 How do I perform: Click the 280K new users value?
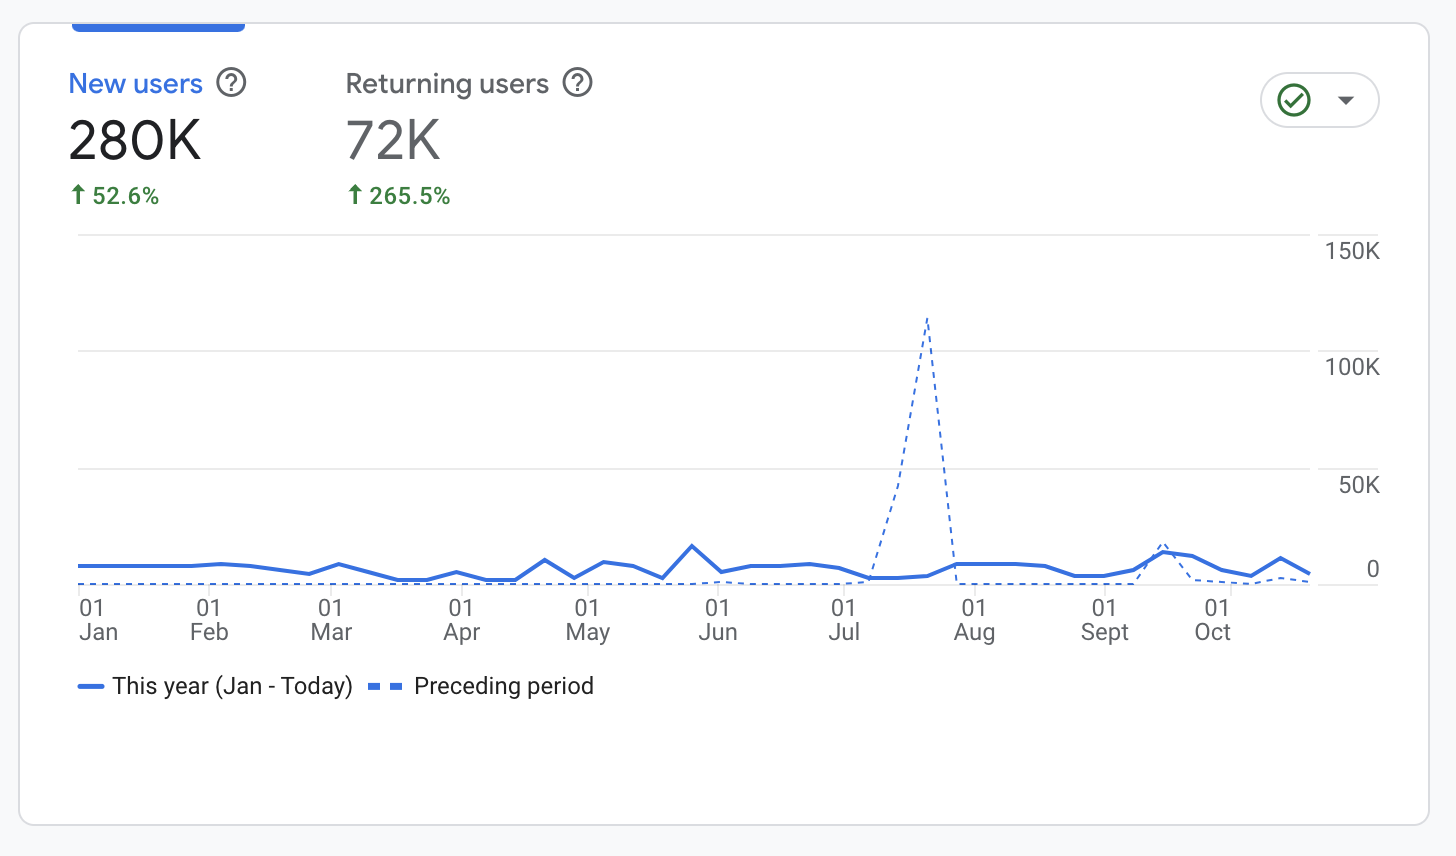[135, 140]
